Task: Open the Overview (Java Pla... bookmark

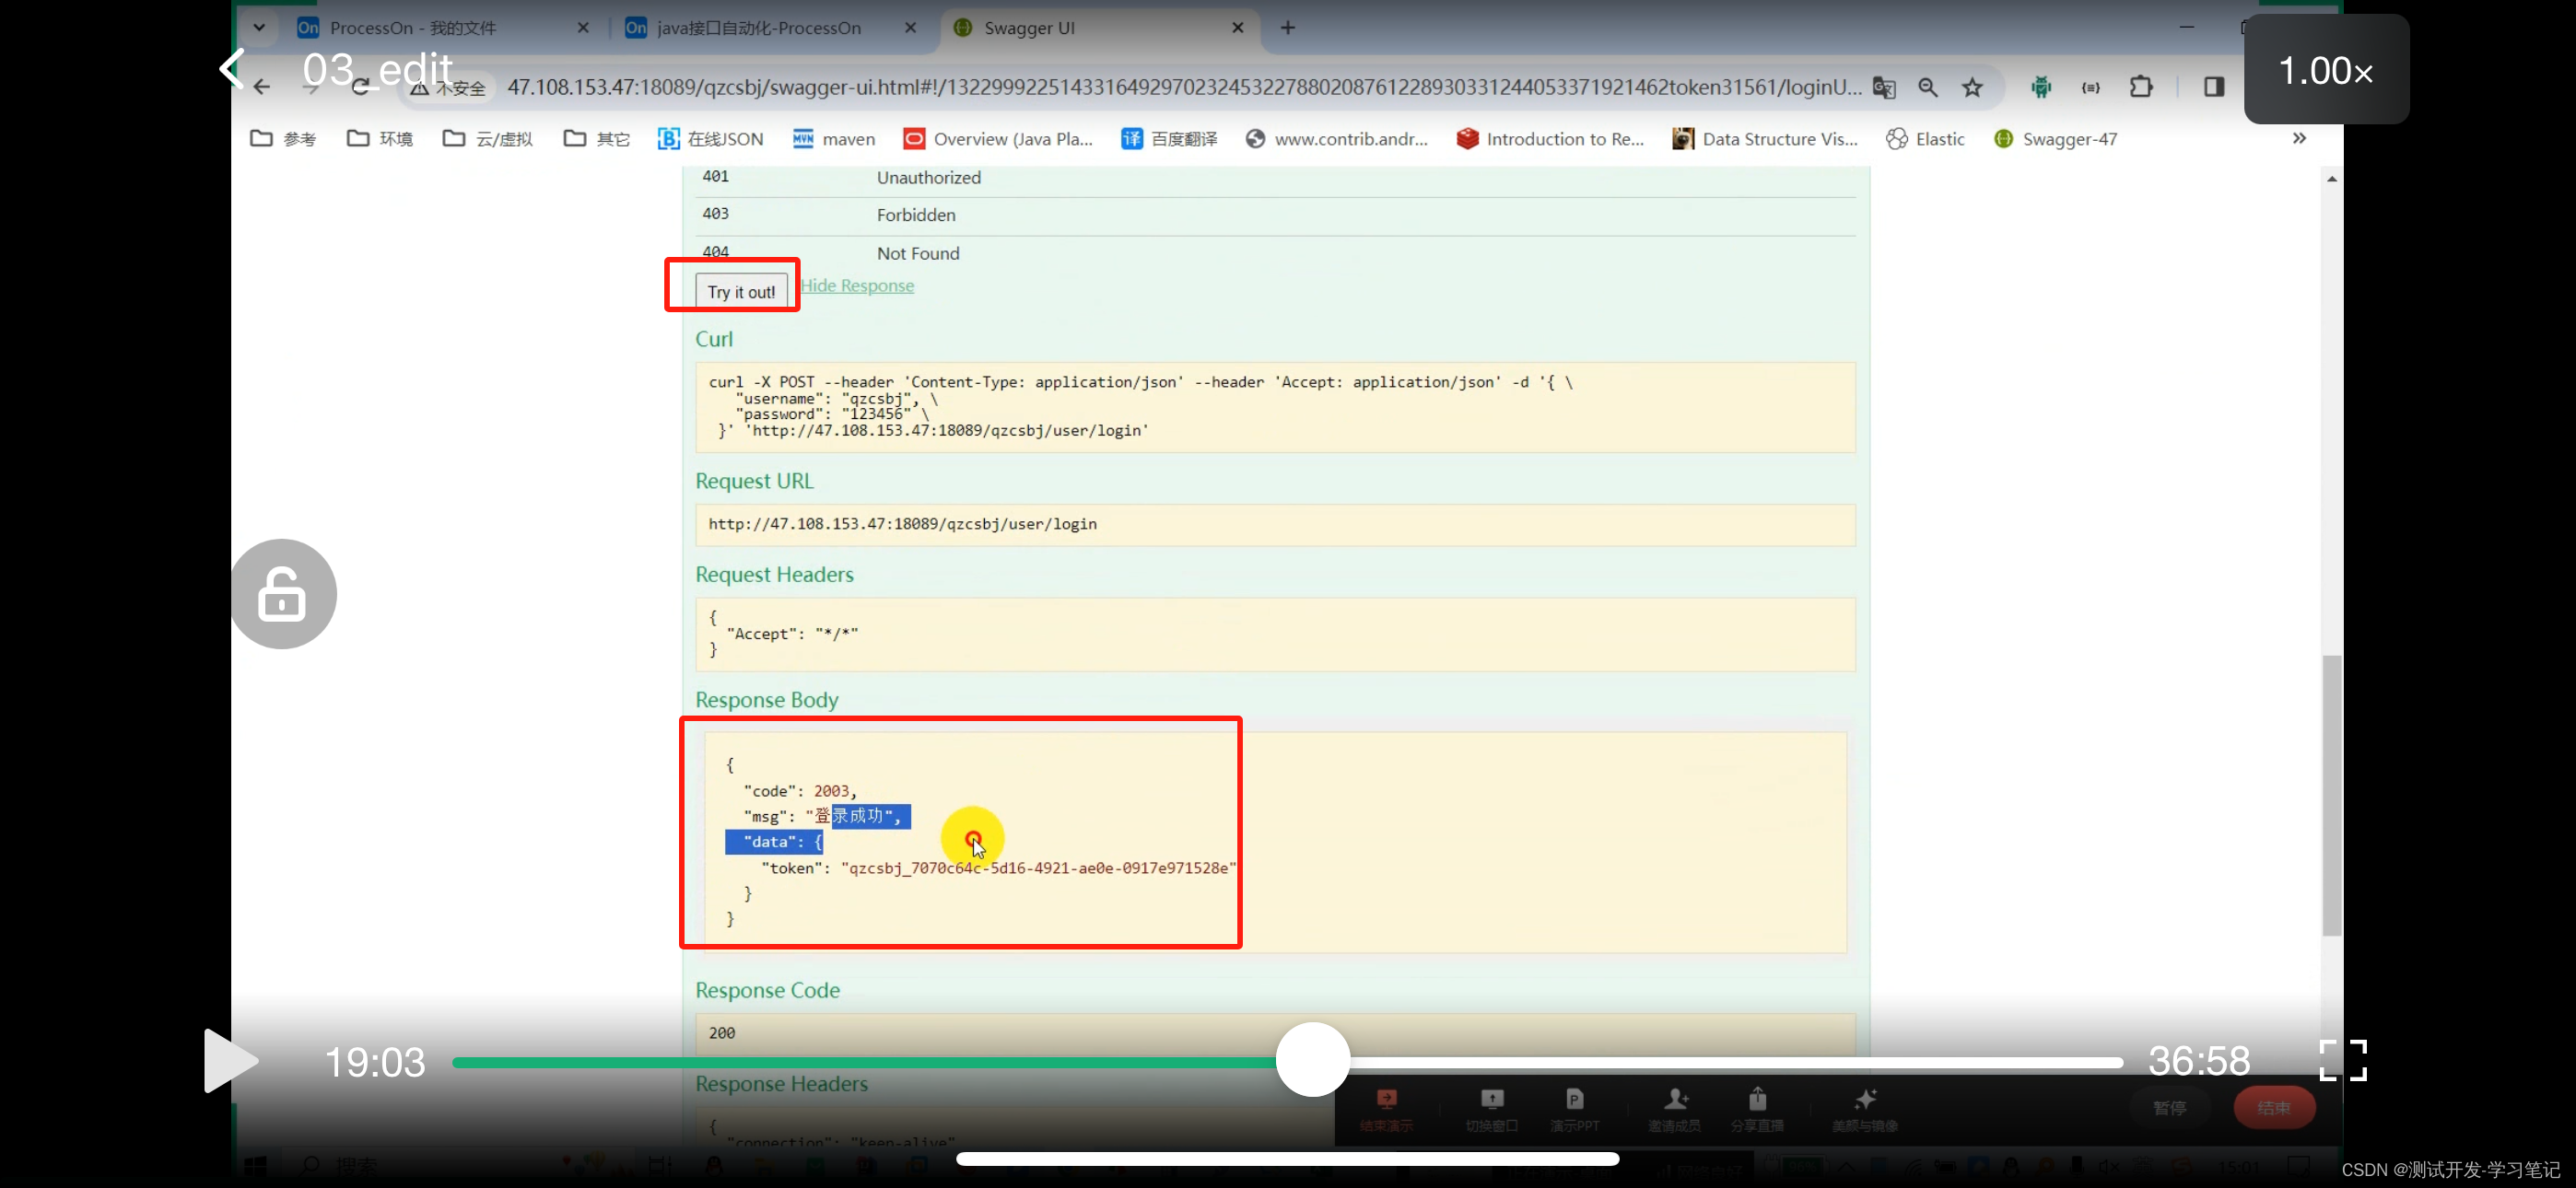Action: [998, 139]
